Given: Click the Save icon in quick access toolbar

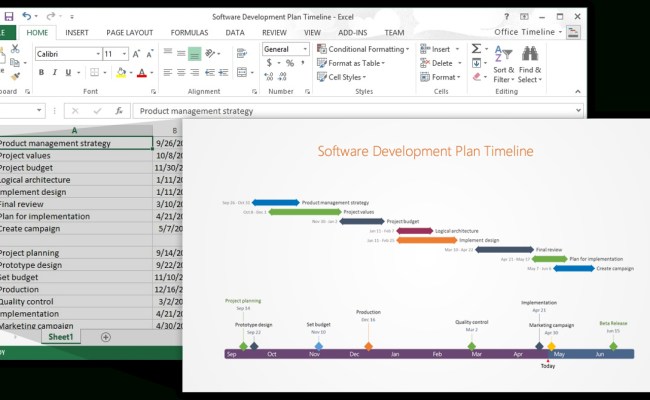Looking at the screenshot, I should click(x=9, y=17).
